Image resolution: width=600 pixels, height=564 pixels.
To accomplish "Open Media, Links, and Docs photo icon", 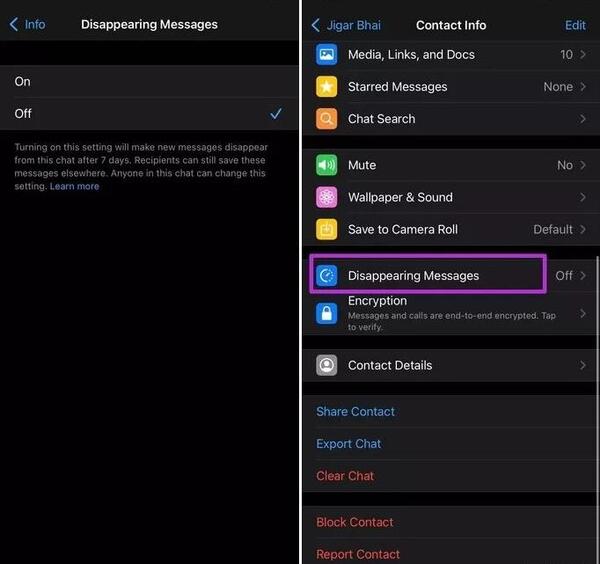I will tap(326, 54).
